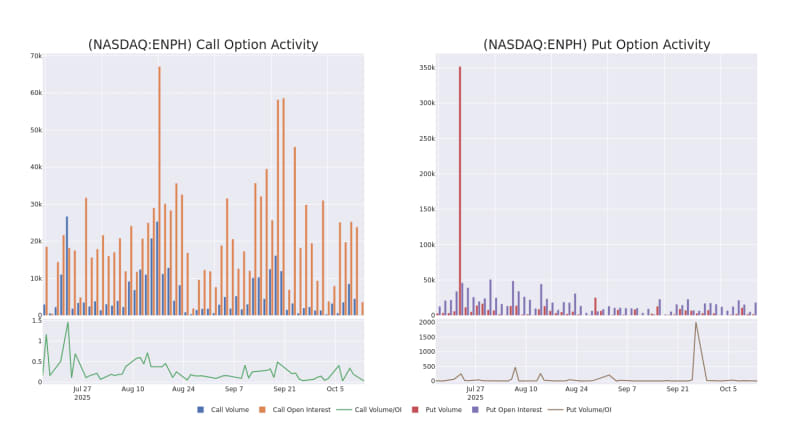Click the Sep 21 label on the put chart axis
The height and width of the screenshot is (427, 800).
pyautogui.click(x=678, y=389)
